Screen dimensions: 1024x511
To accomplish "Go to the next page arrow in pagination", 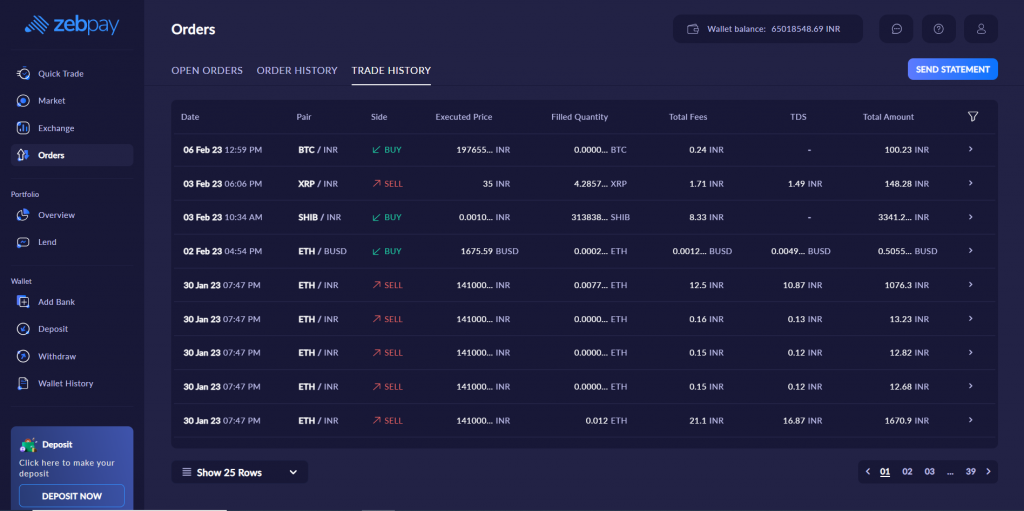I will [x=989, y=471].
